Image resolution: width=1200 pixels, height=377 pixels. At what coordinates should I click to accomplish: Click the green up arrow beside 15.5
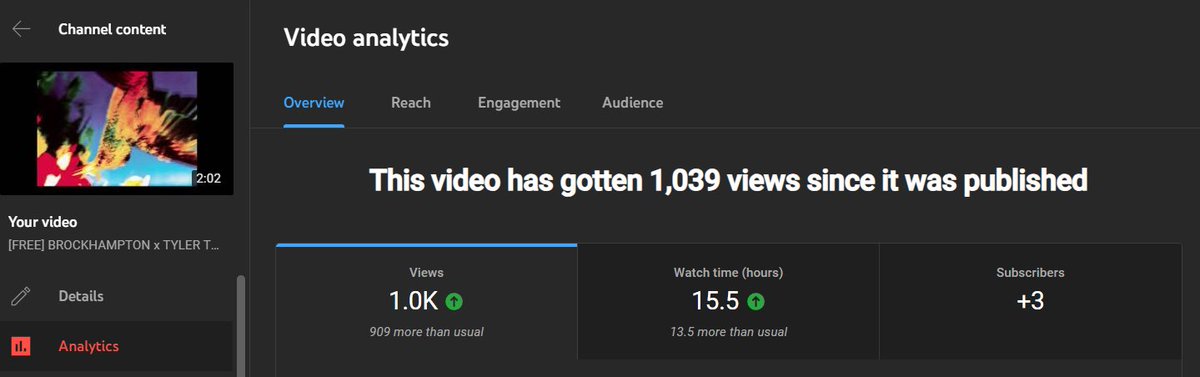click(756, 300)
